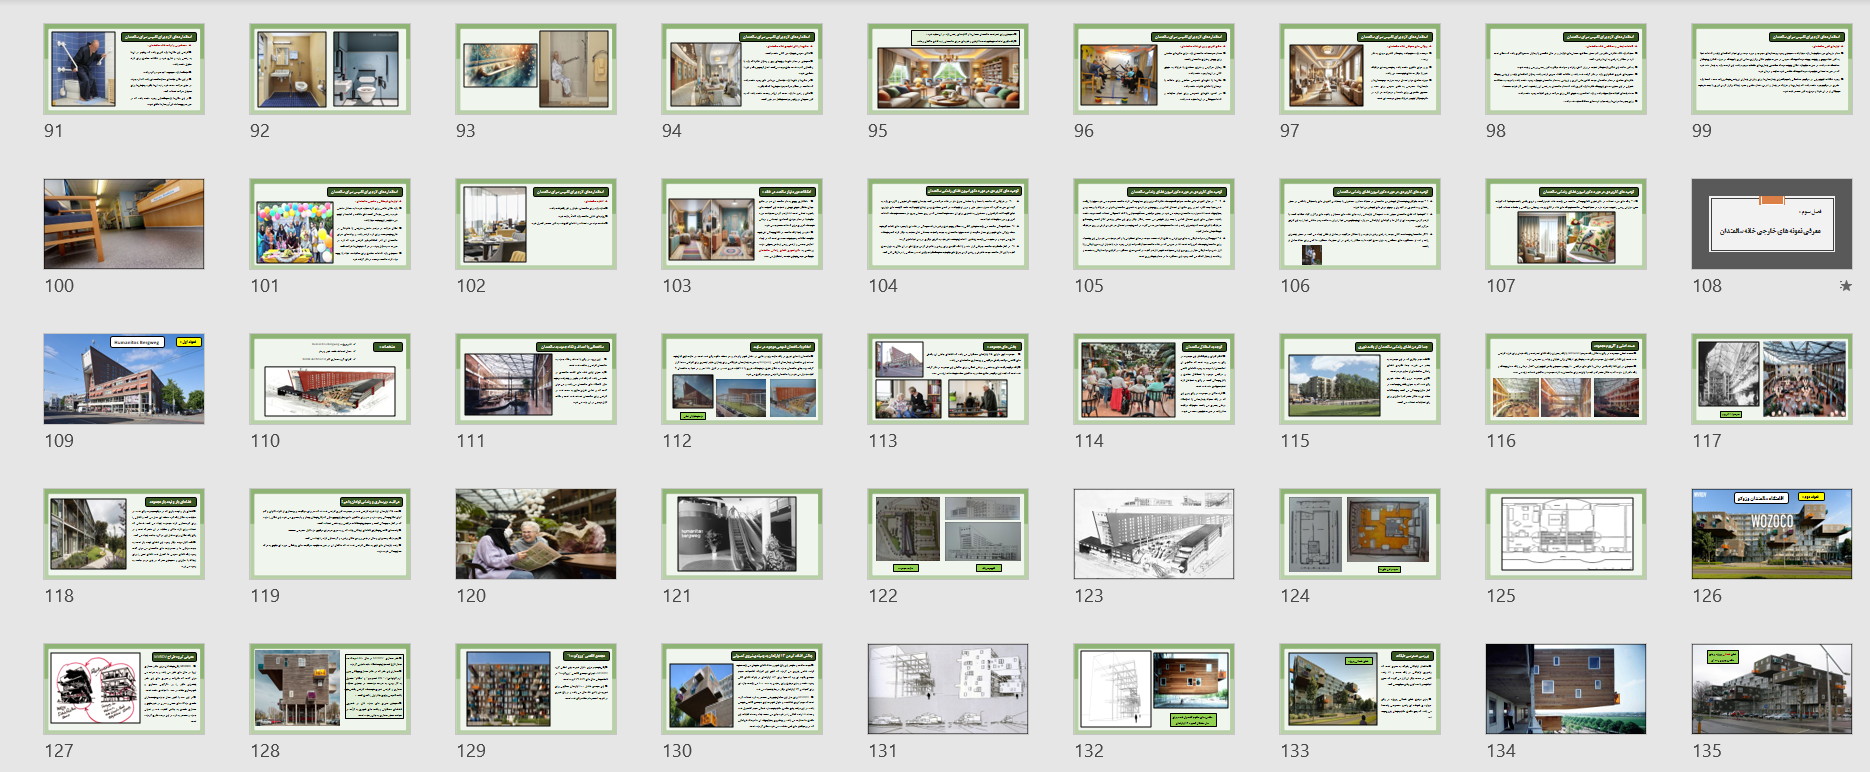Select slide 101 colorful balloons party slide
This screenshot has height=772, width=1870.
[x=330, y=224]
